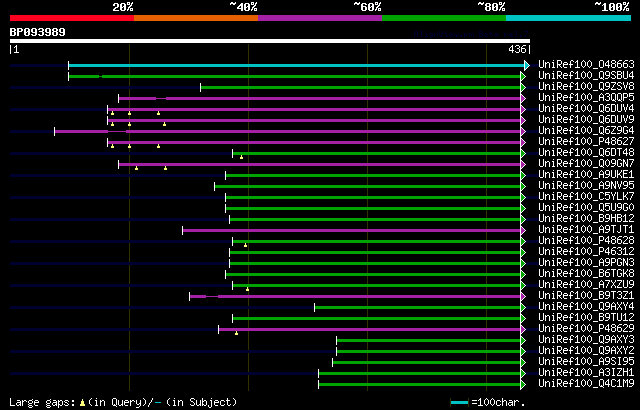Open the UniRef100_A9TJT1 label

(586, 230)
